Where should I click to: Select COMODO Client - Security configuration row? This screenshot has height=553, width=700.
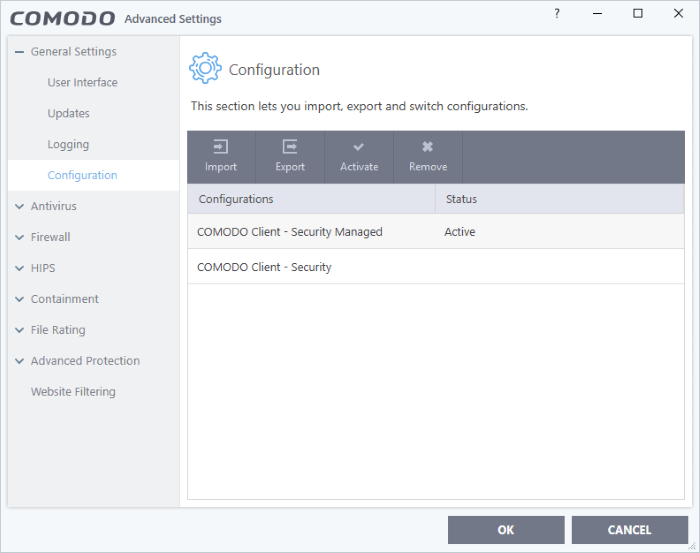(436, 266)
